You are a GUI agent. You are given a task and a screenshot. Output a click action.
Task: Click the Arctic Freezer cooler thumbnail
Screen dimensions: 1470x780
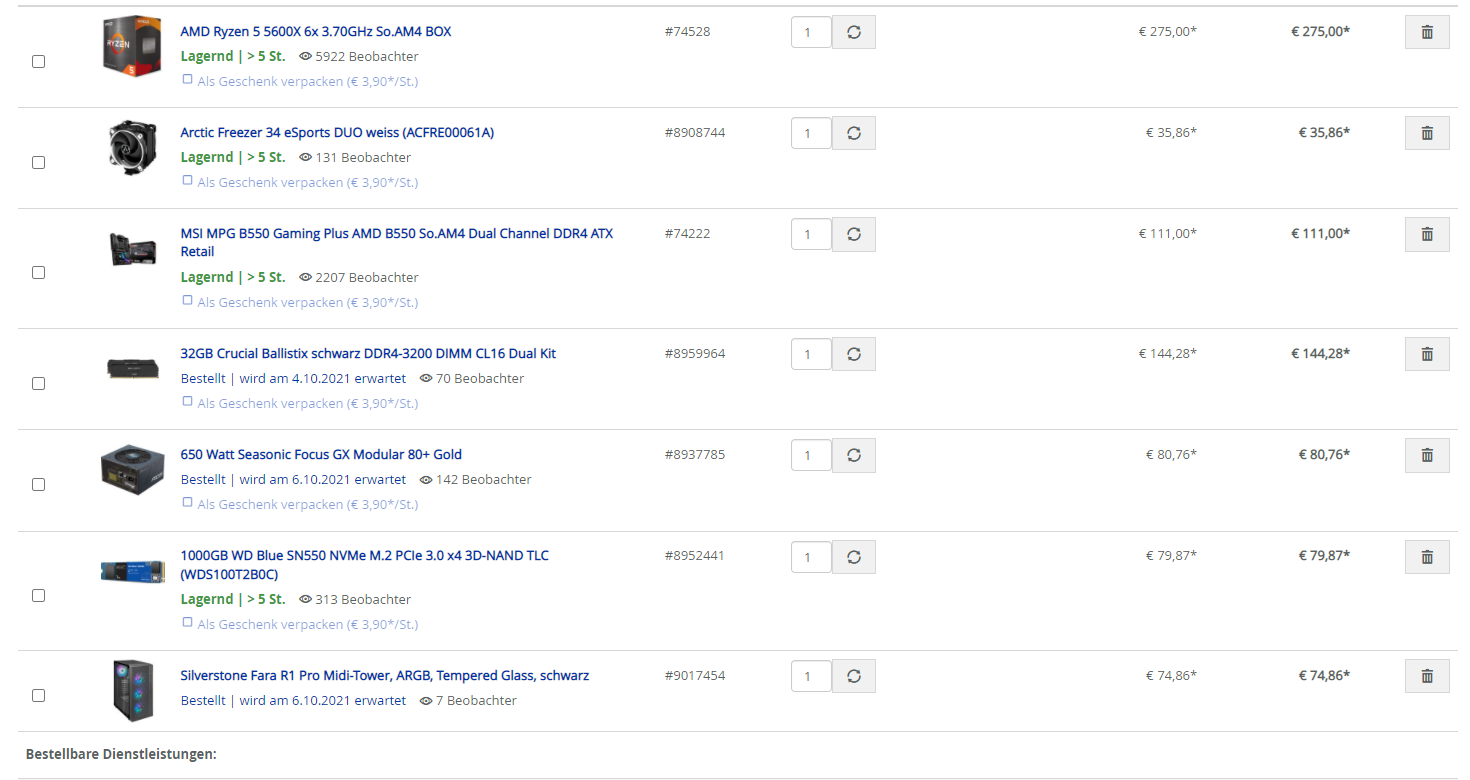[x=133, y=148]
